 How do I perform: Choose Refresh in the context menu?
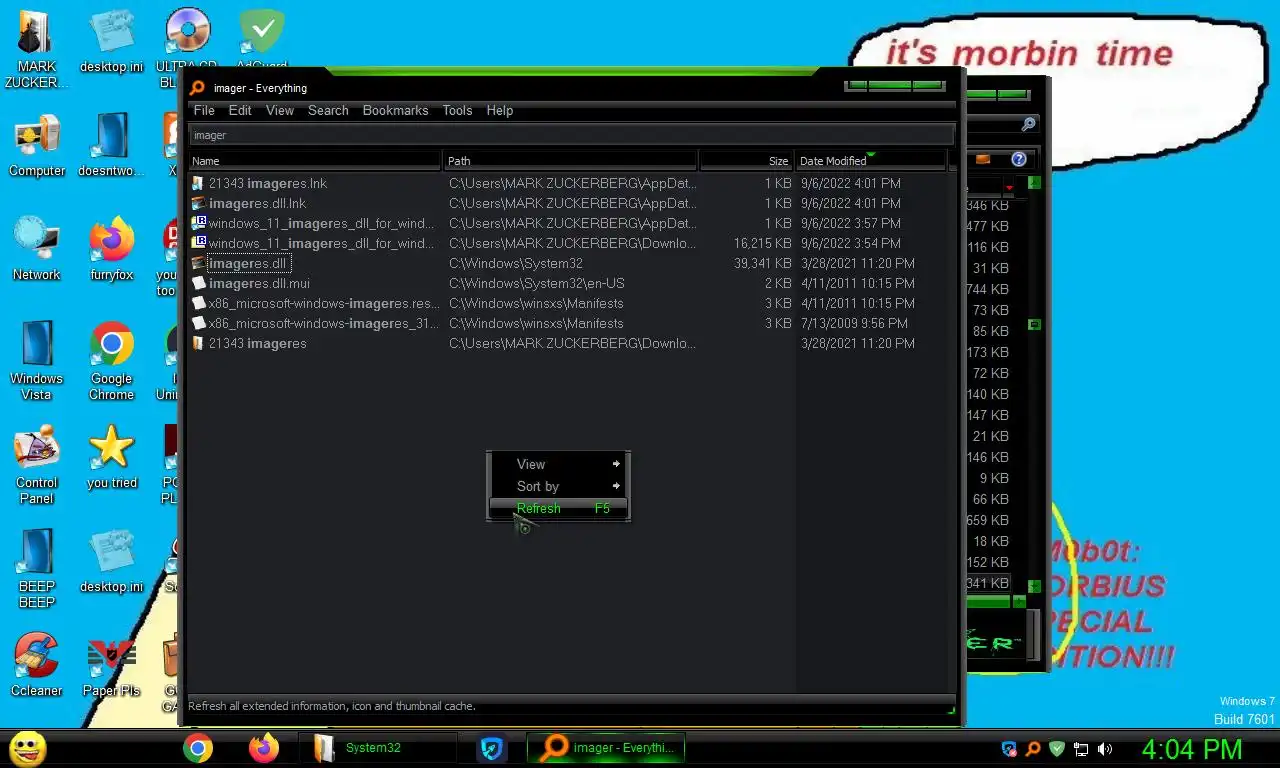pos(558,508)
